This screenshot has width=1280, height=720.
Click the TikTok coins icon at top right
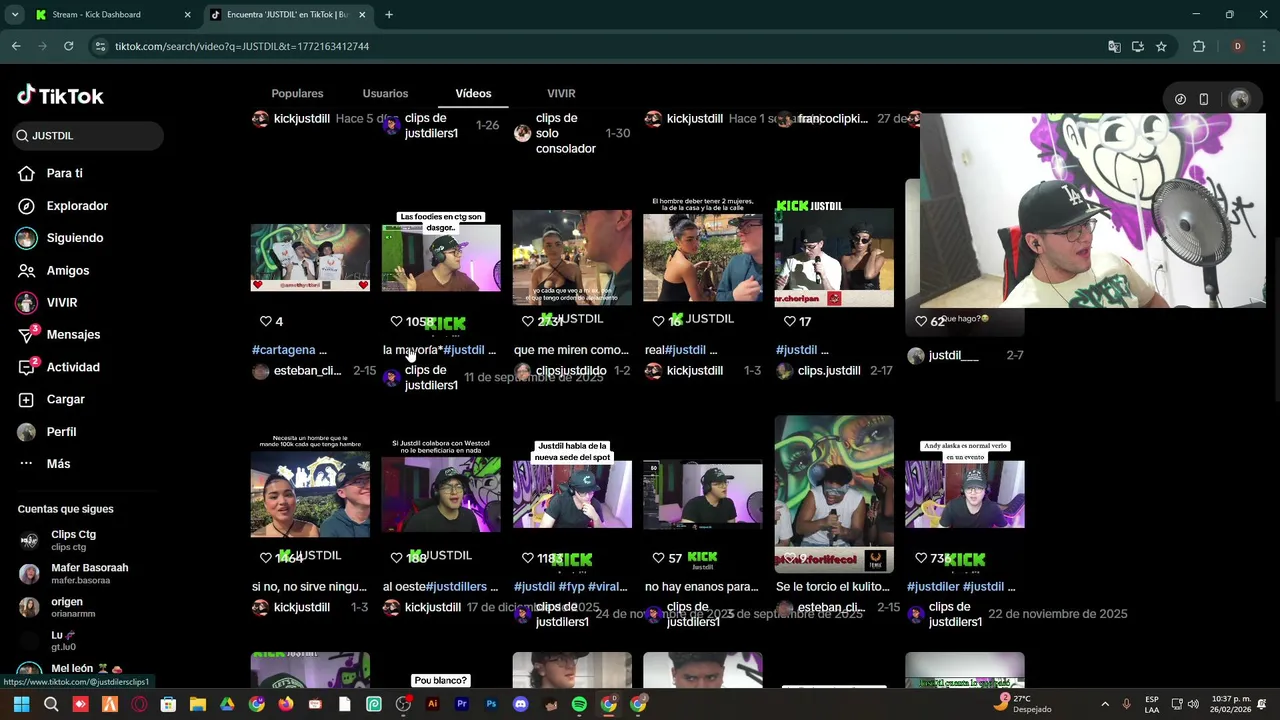pos(1180,99)
